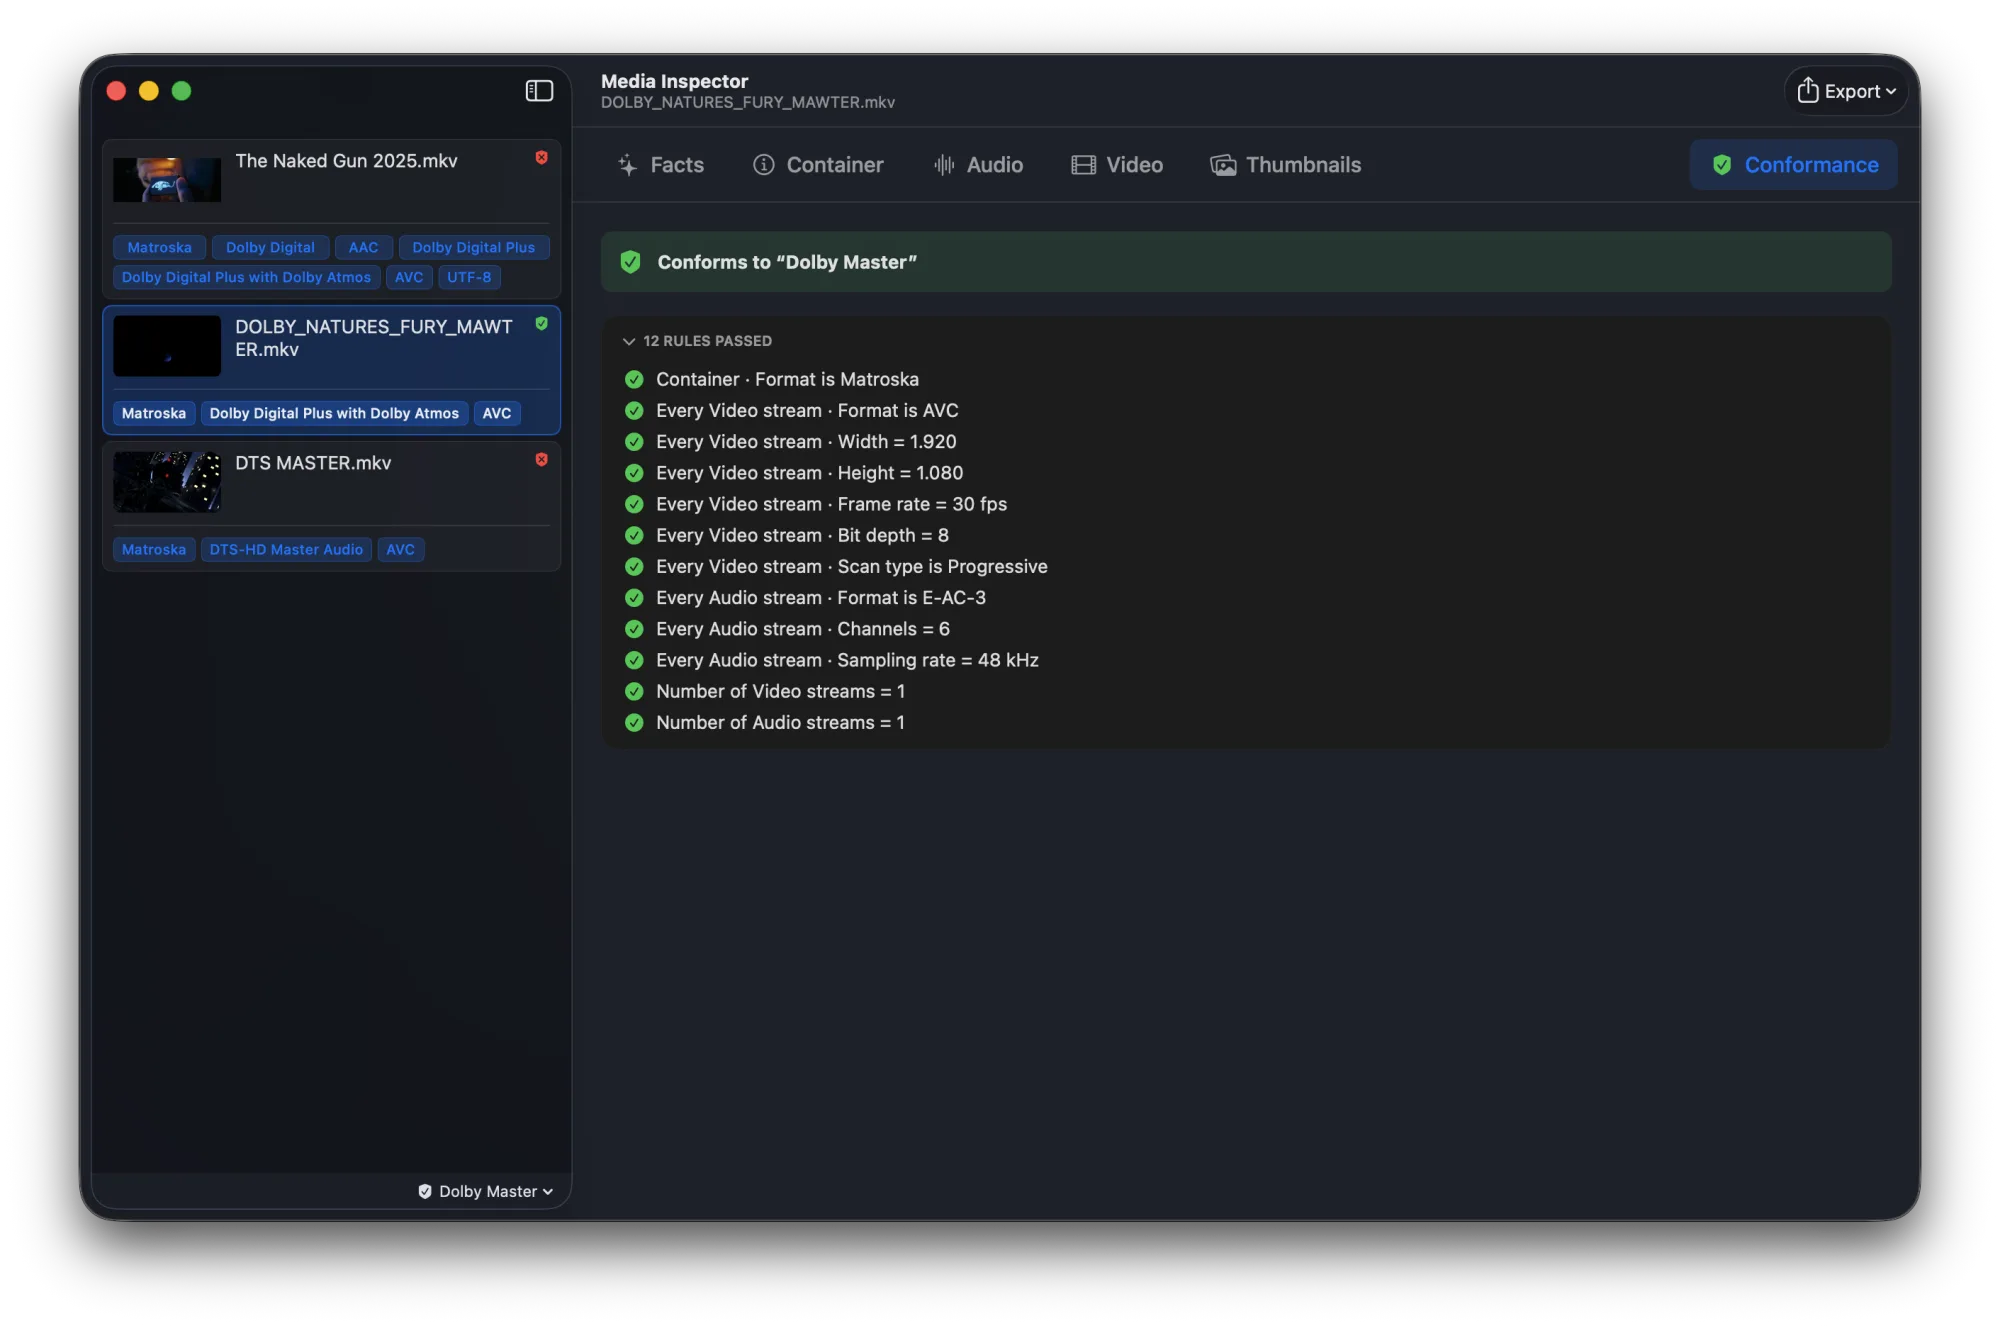
Task: Click the Matroska tag on The Naked Gun
Action: 159,247
